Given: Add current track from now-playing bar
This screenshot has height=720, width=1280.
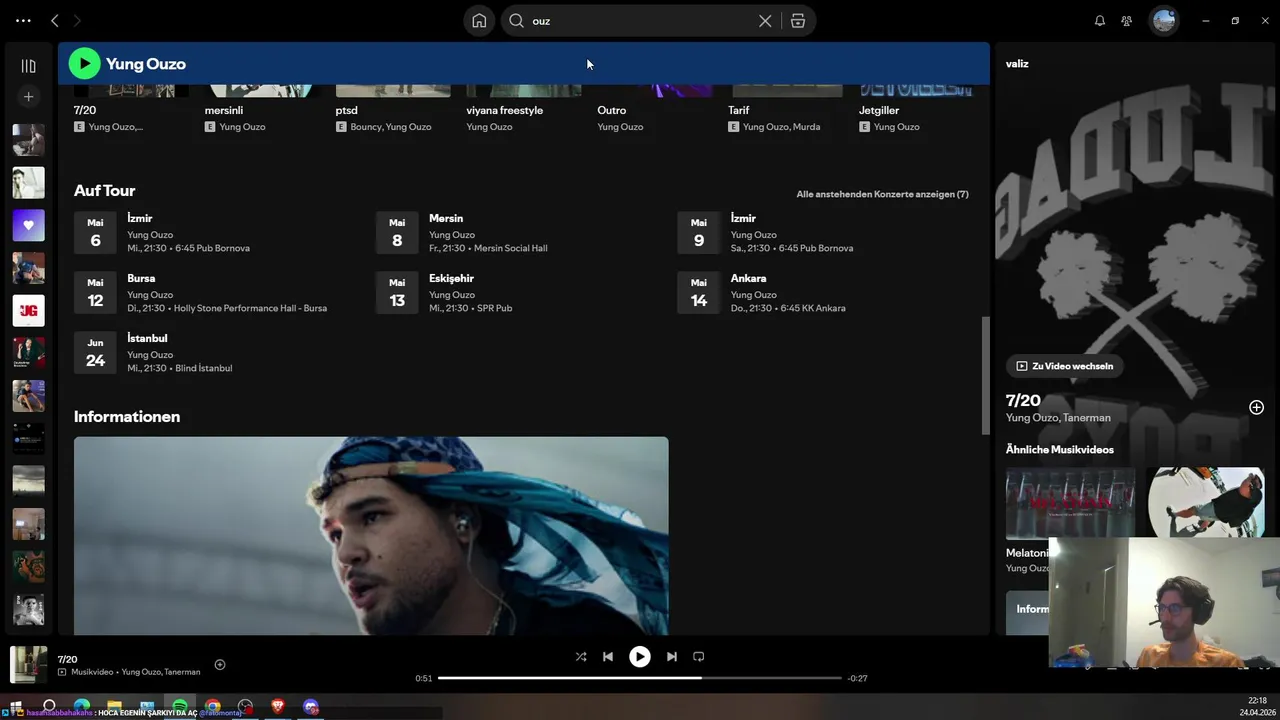Looking at the screenshot, I should tap(220, 664).
